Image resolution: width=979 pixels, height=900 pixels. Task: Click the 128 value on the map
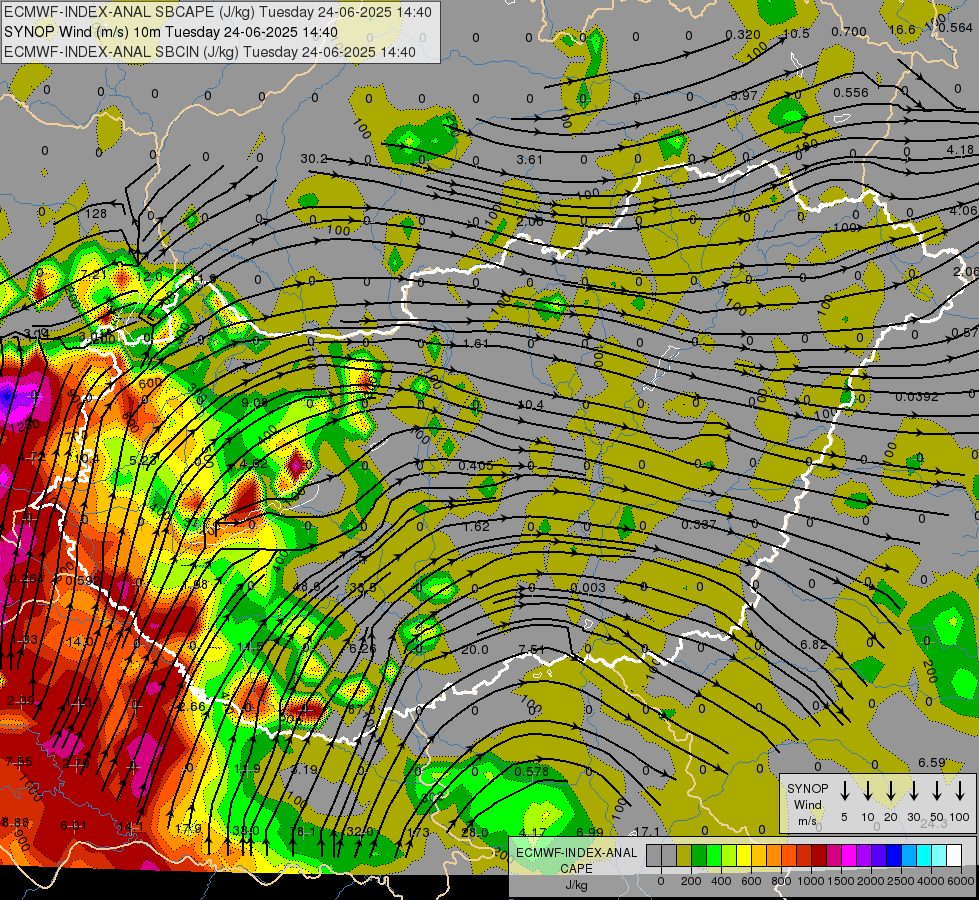[96, 214]
